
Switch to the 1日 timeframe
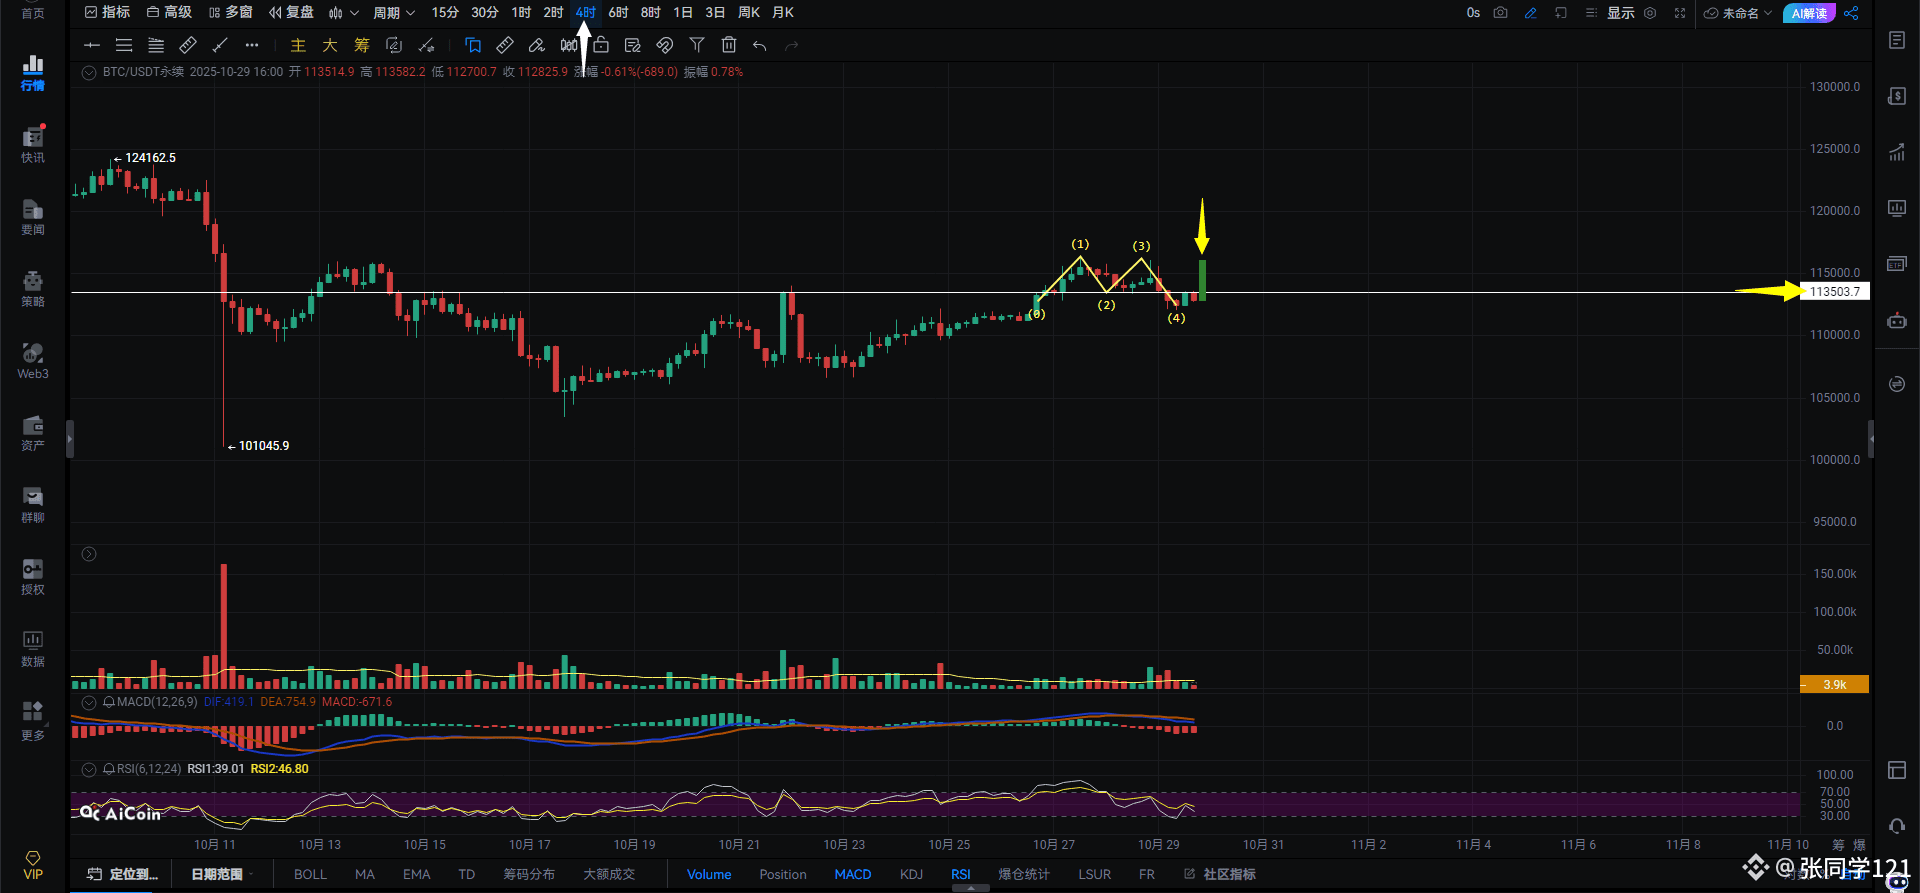683,13
